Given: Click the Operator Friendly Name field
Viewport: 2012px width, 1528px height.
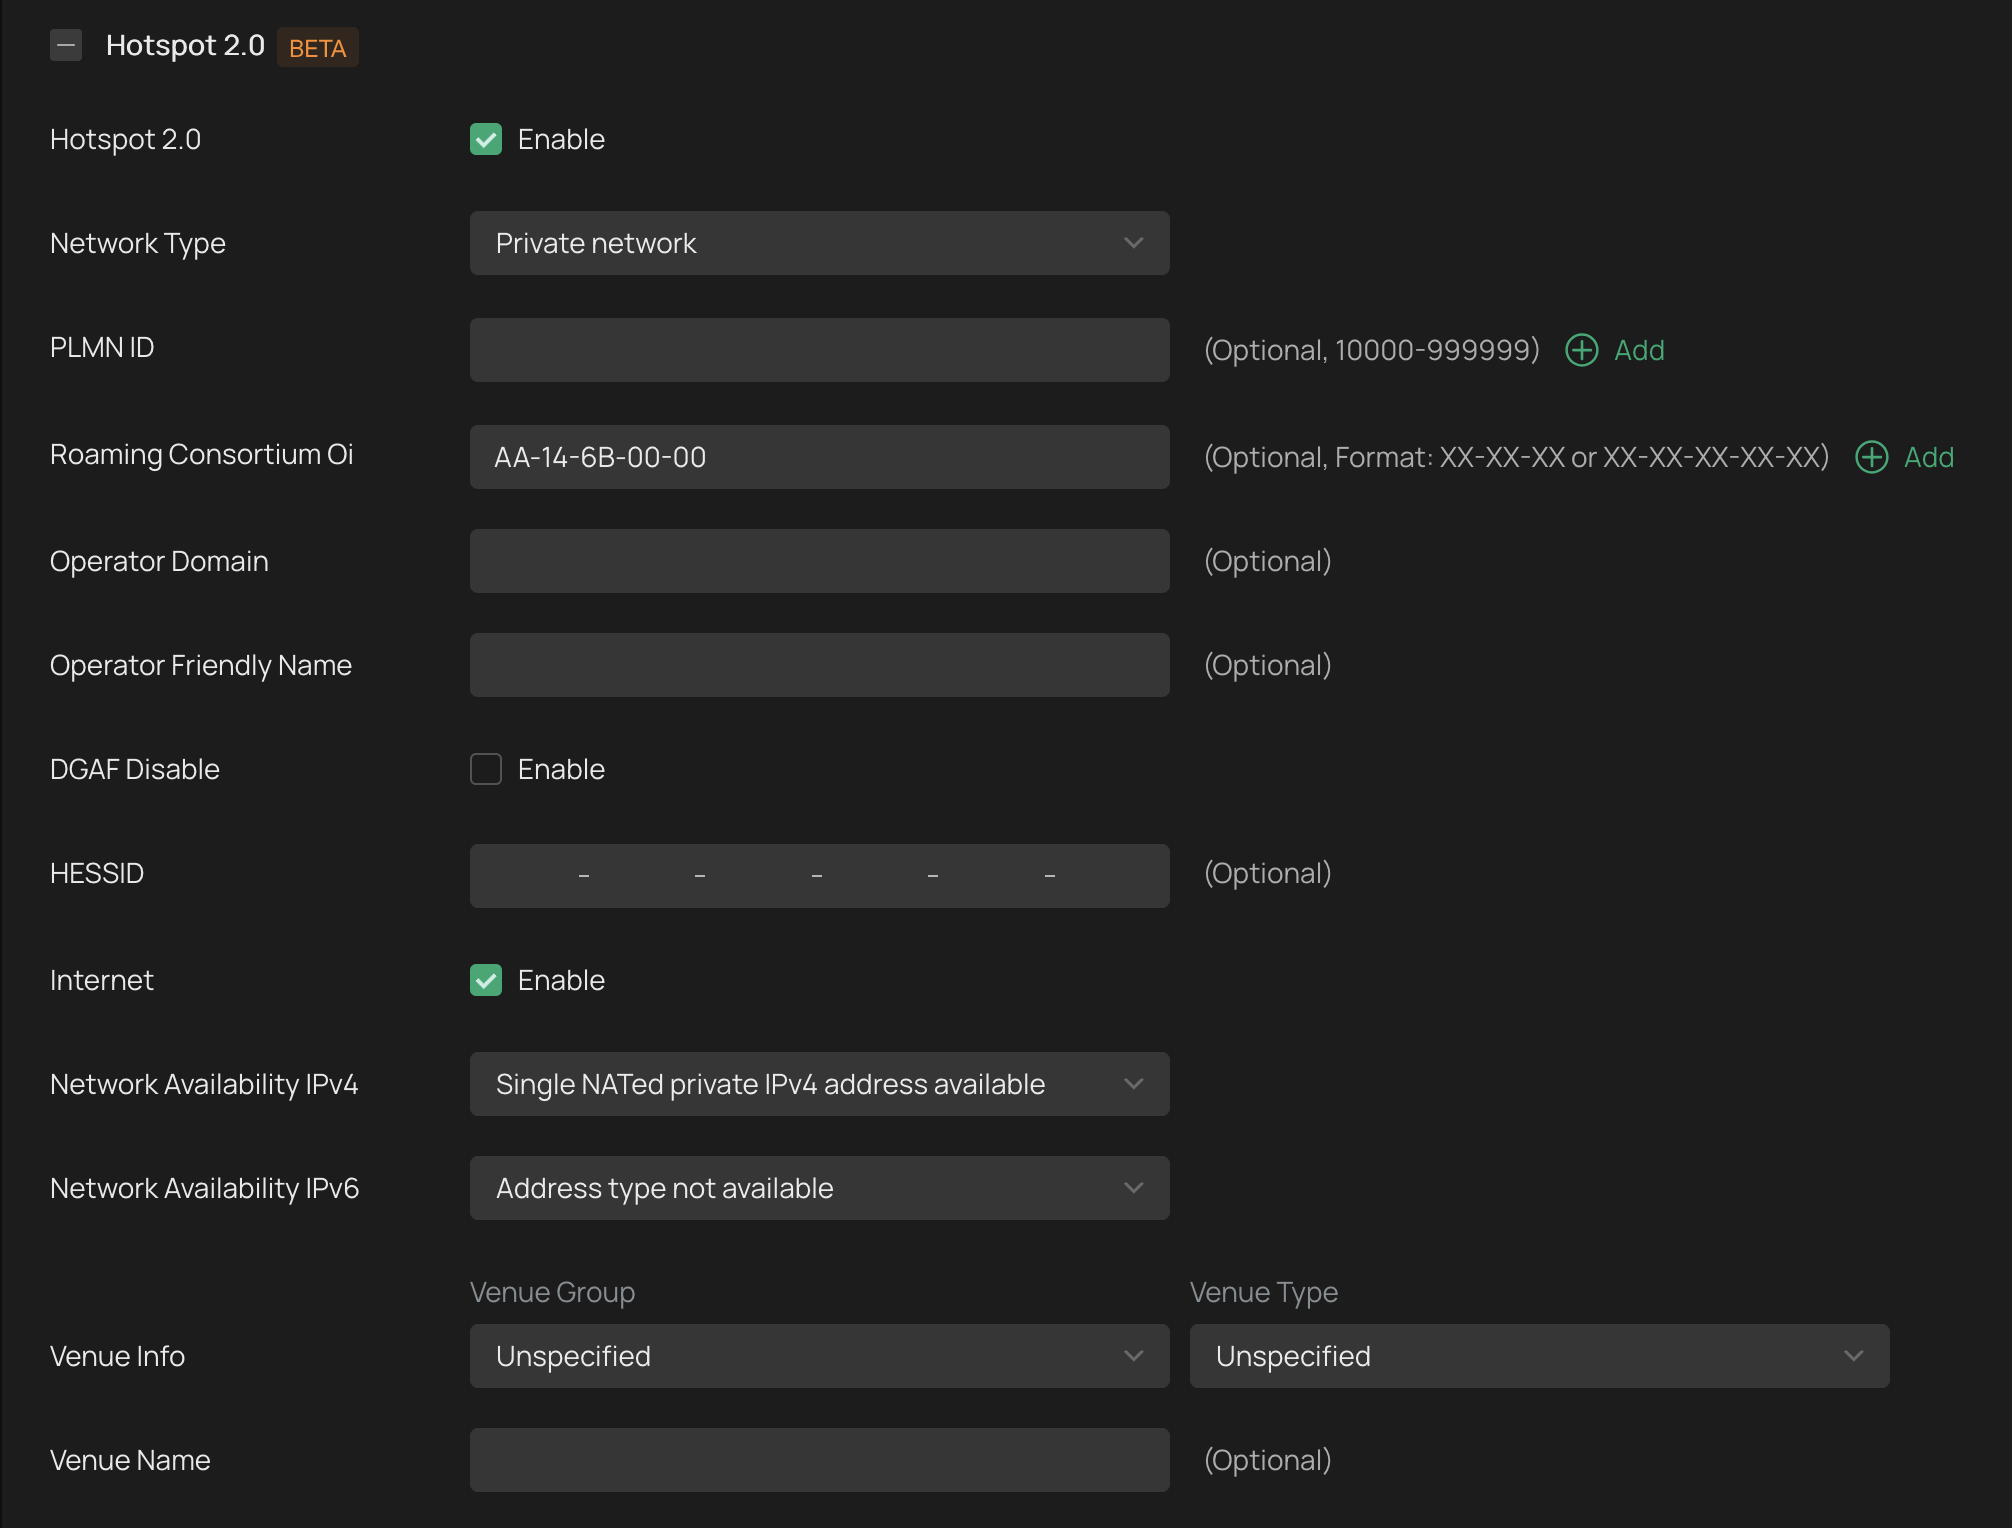Looking at the screenshot, I should tap(819, 665).
